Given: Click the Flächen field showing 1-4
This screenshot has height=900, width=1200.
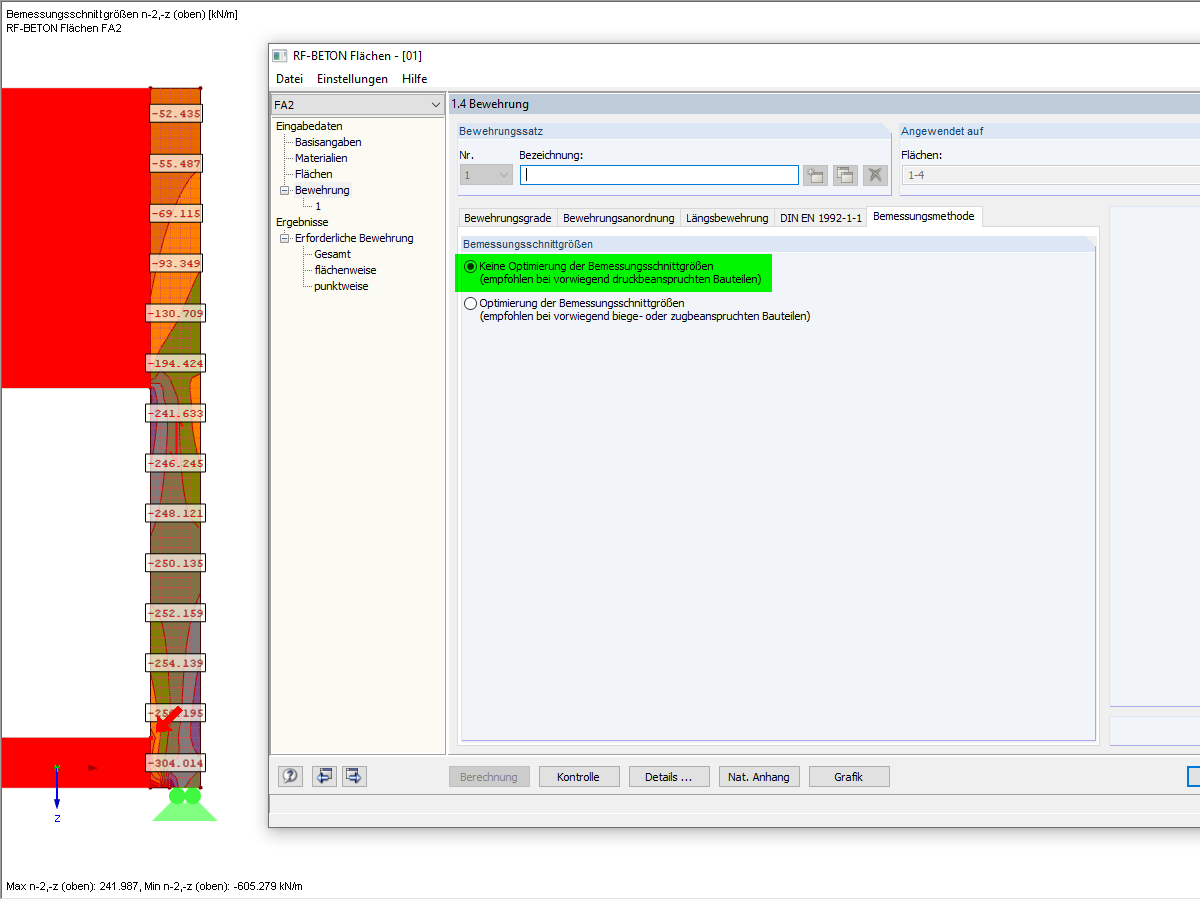Looking at the screenshot, I should pyautogui.click(x=1050, y=175).
